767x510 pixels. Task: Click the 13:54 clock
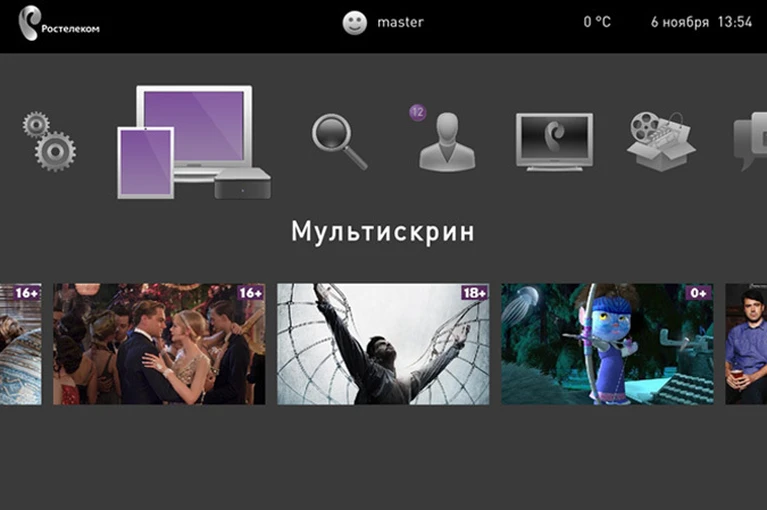coord(735,22)
